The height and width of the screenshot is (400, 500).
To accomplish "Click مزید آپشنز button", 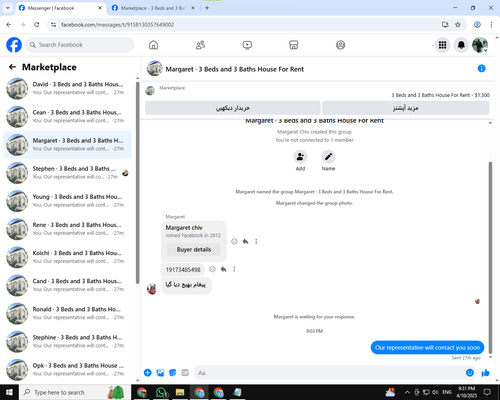I will (406, 108).
